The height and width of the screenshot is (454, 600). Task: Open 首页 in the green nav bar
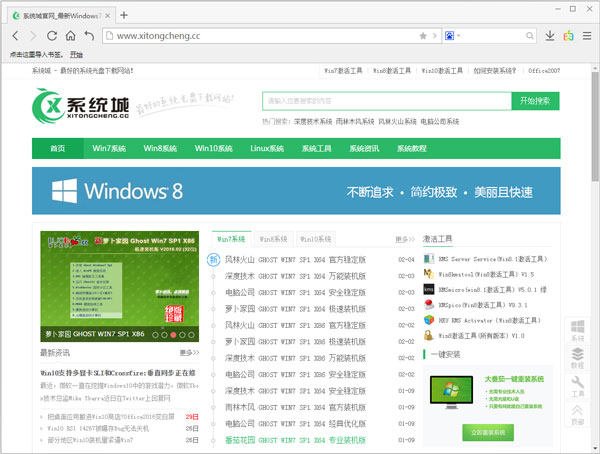click(58, 149)
